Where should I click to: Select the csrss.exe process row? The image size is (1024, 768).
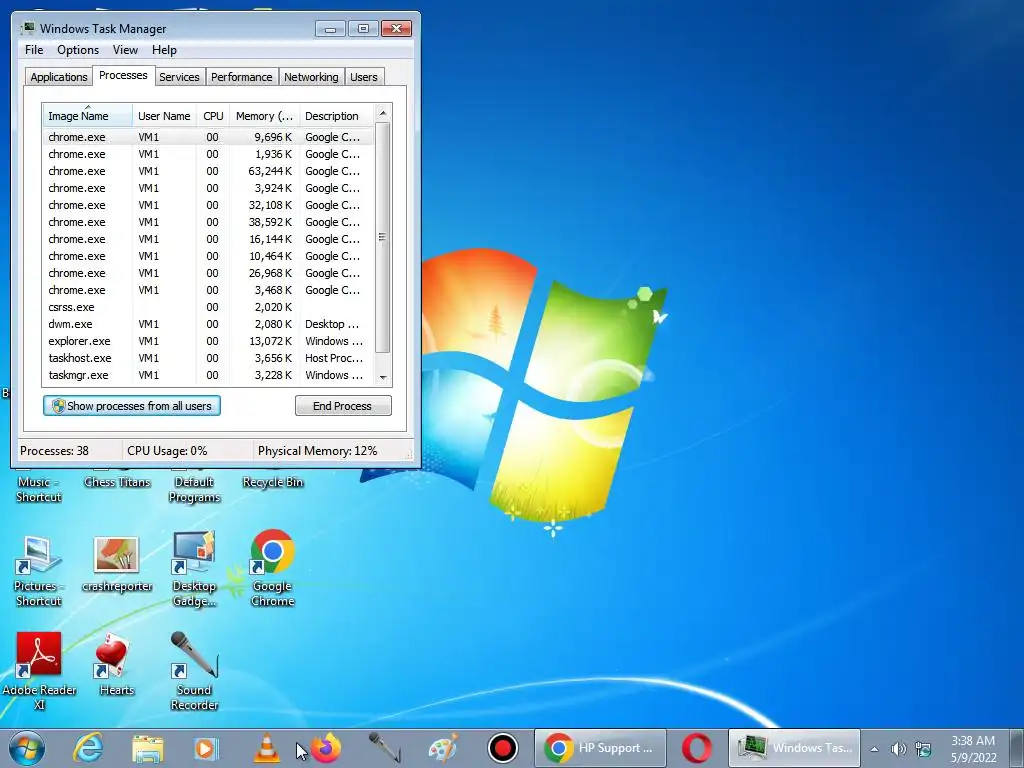208,307
